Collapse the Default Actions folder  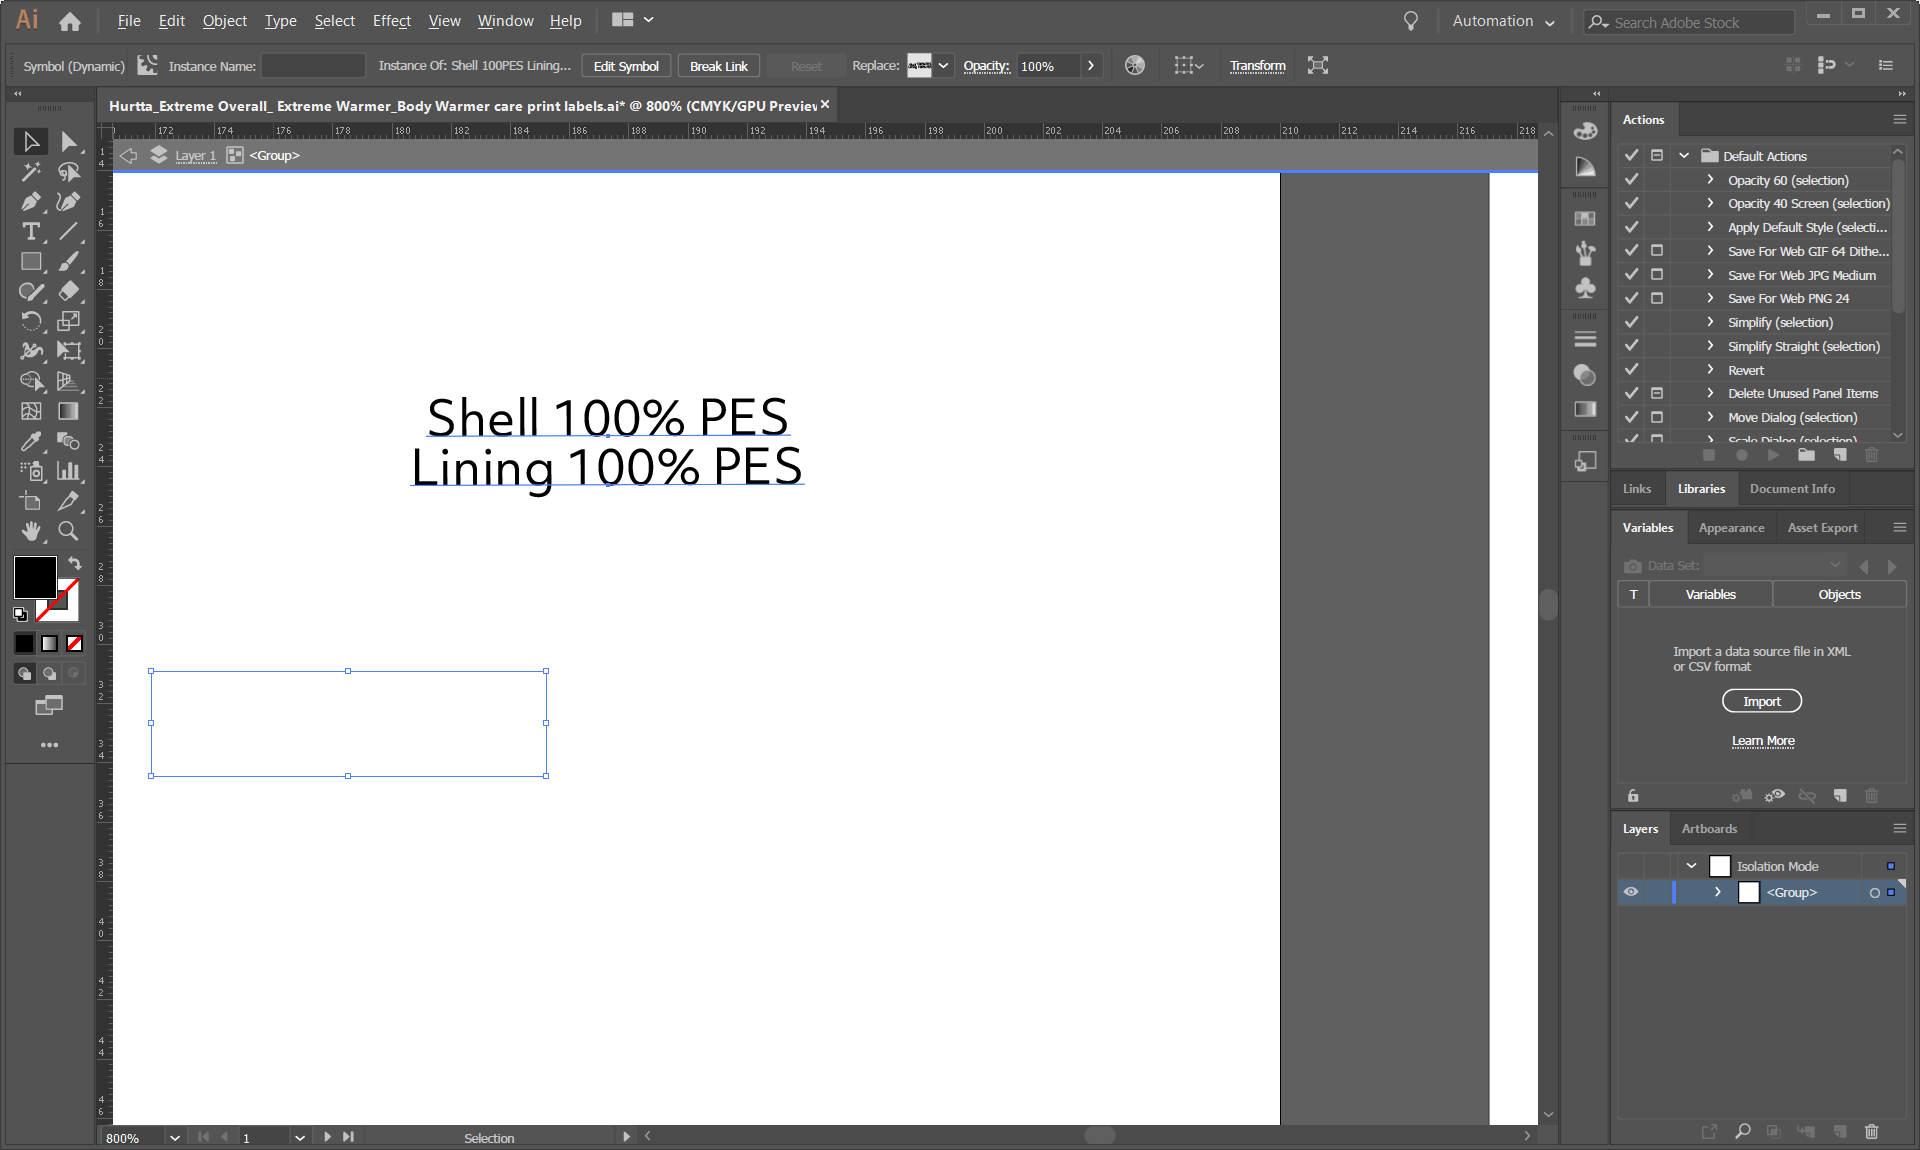(1683, 156)
